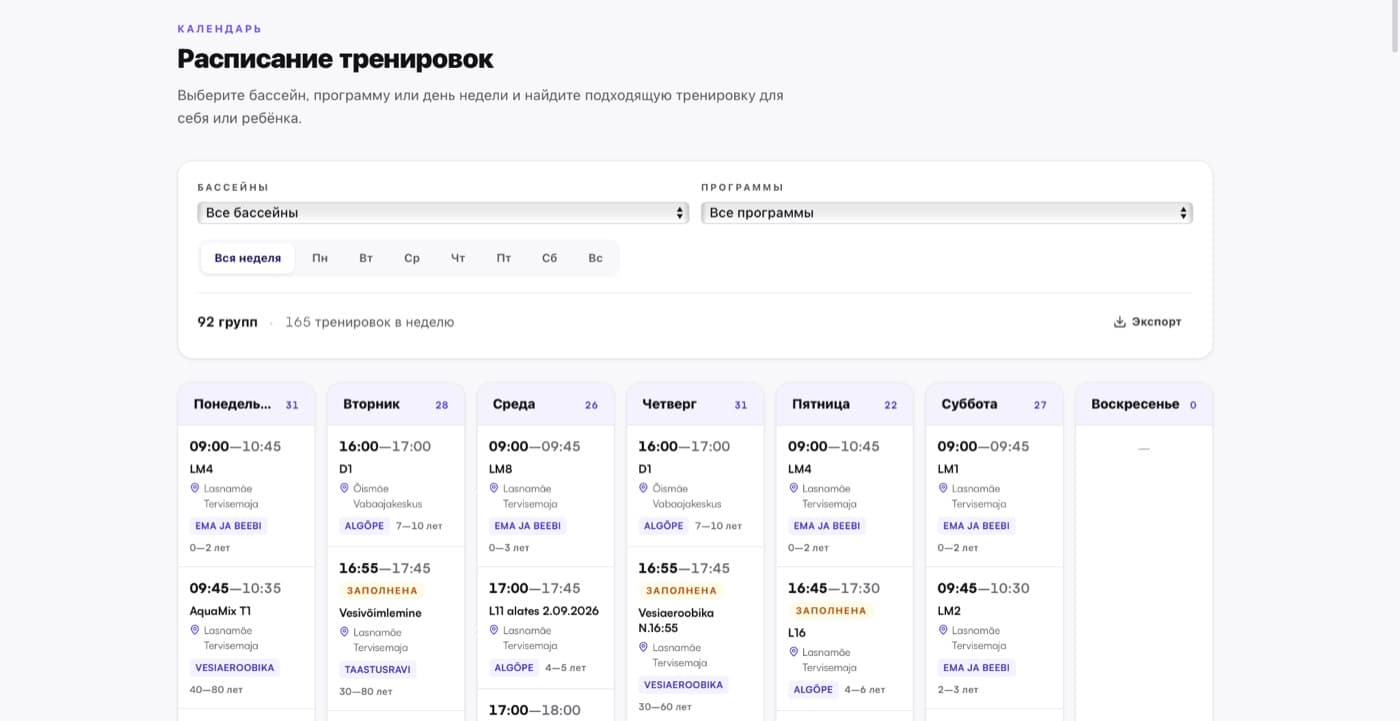Click the 92 групп count text
The height and width of the screenshot is (721, 1400).
[x=227, y=322]
